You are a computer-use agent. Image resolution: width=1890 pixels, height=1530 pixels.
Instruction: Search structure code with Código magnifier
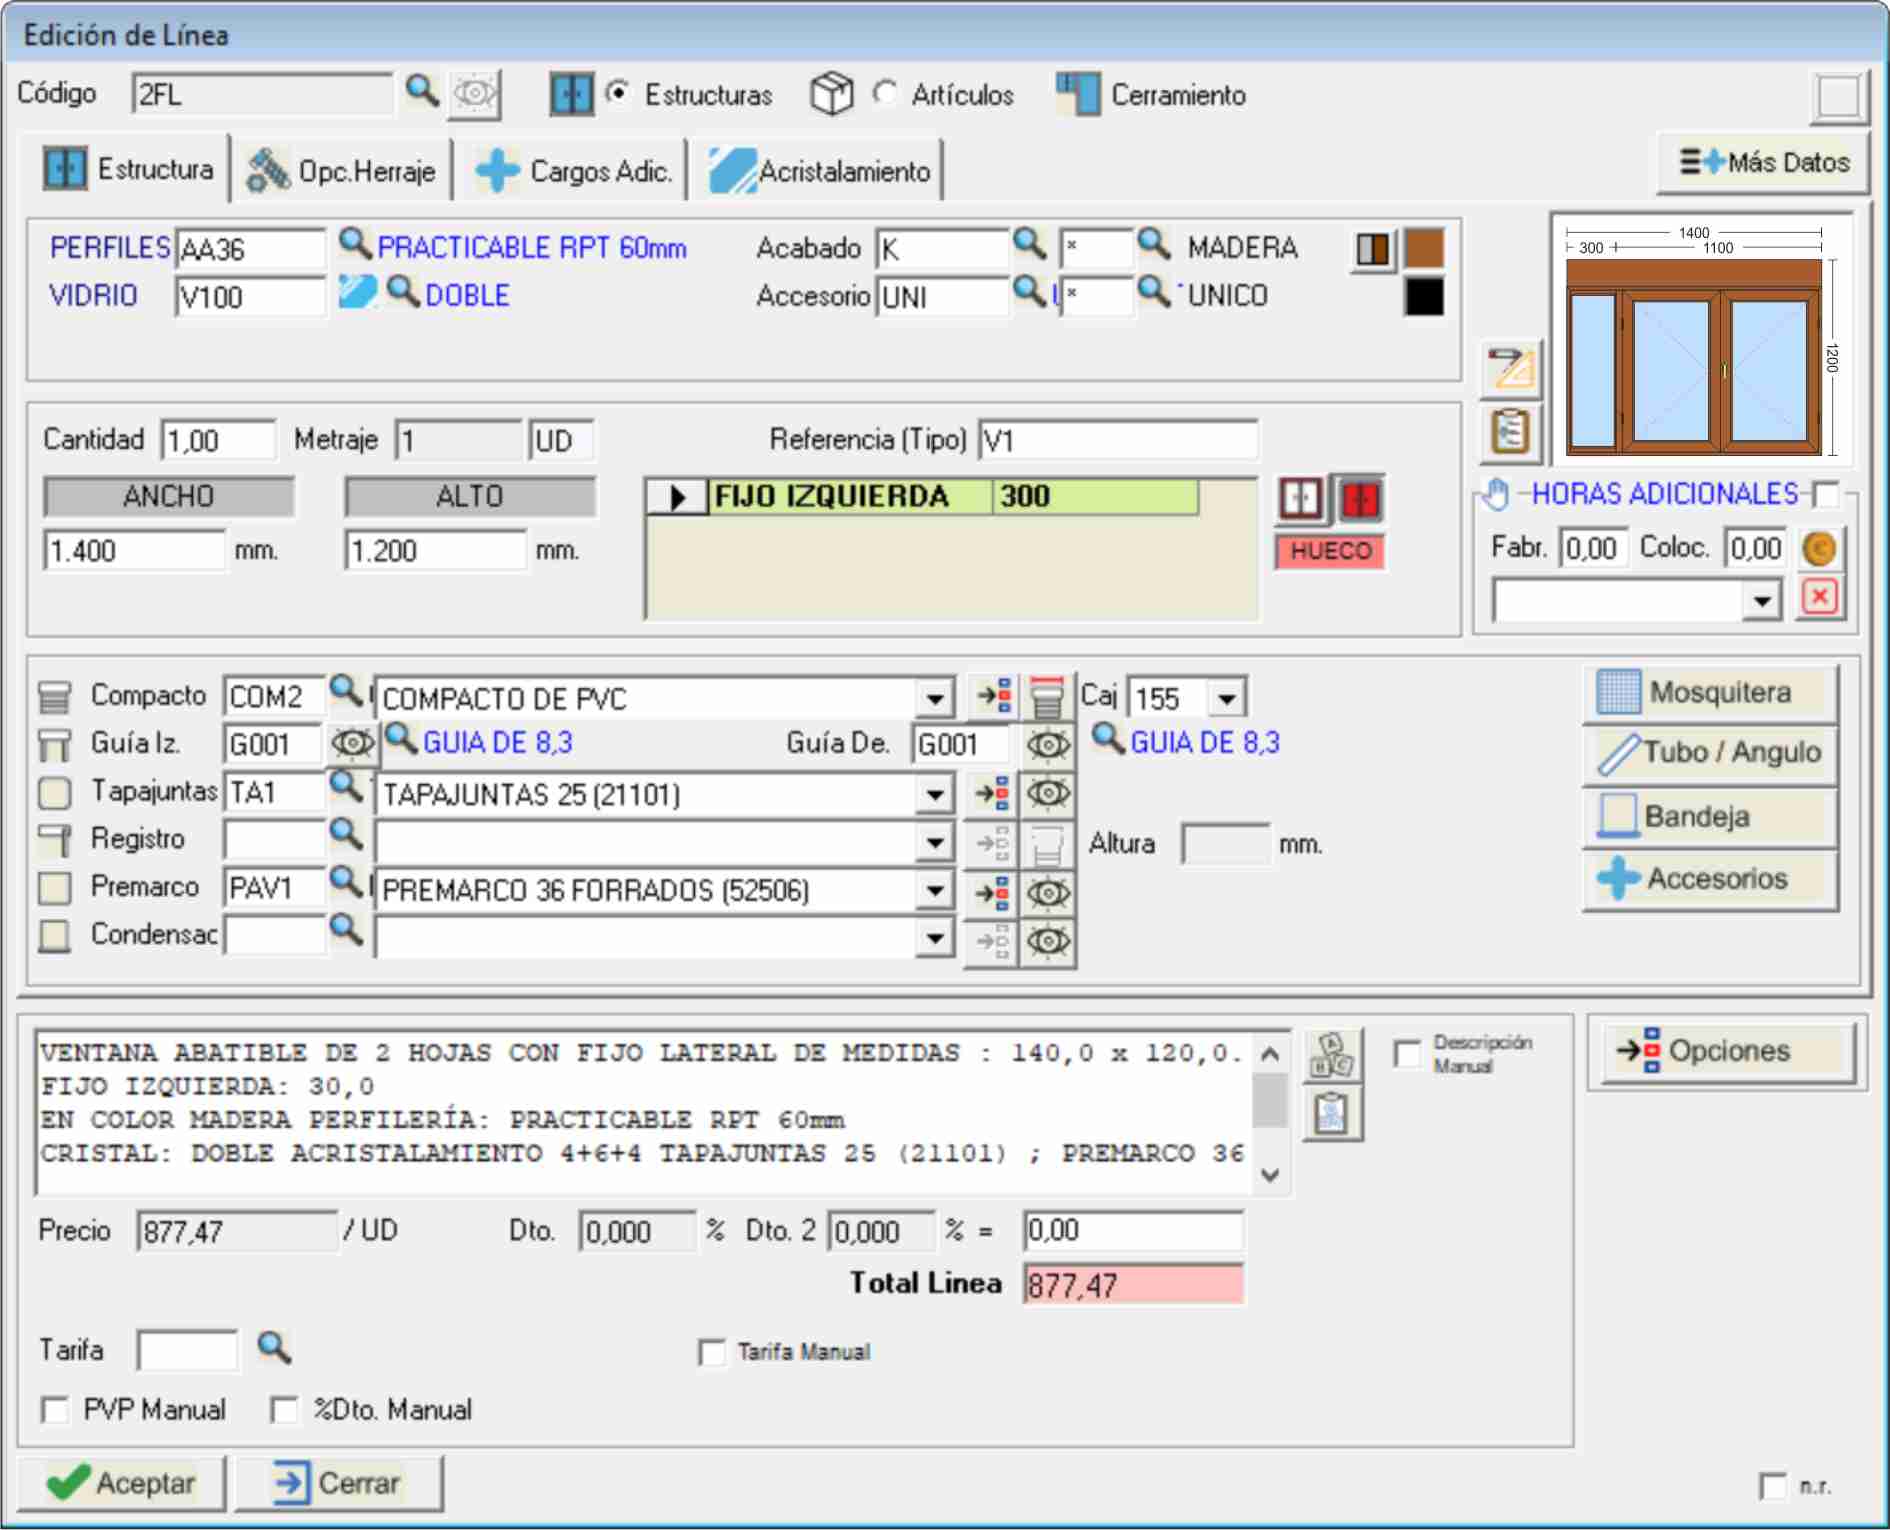coord(422,91)
